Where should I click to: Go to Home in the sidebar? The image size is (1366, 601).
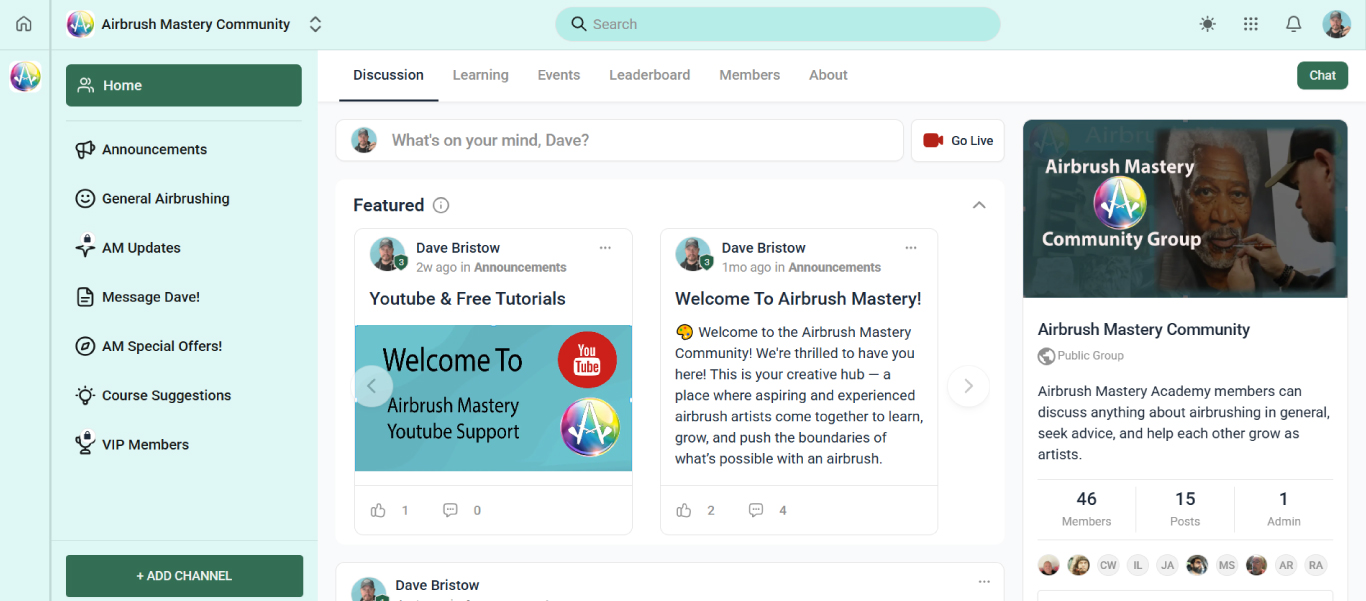pos(184,85)
